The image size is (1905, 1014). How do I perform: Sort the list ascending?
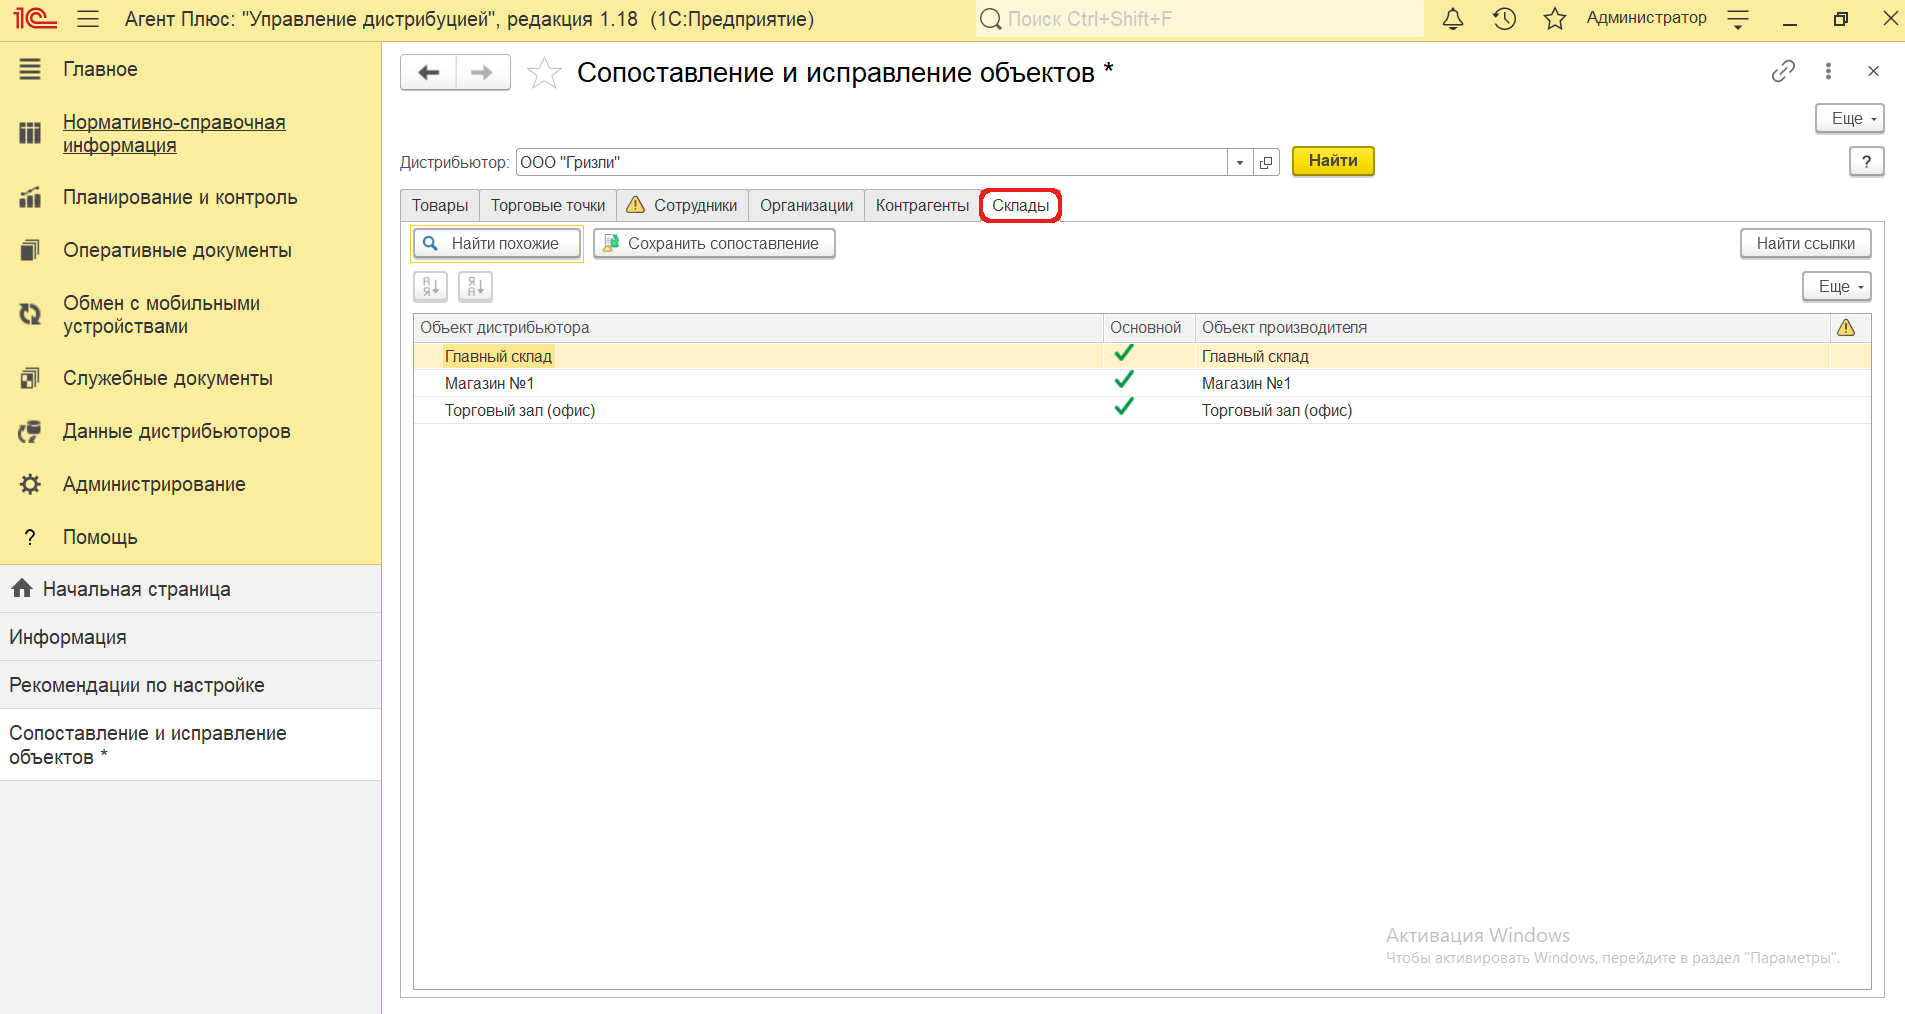pos(431,287)
